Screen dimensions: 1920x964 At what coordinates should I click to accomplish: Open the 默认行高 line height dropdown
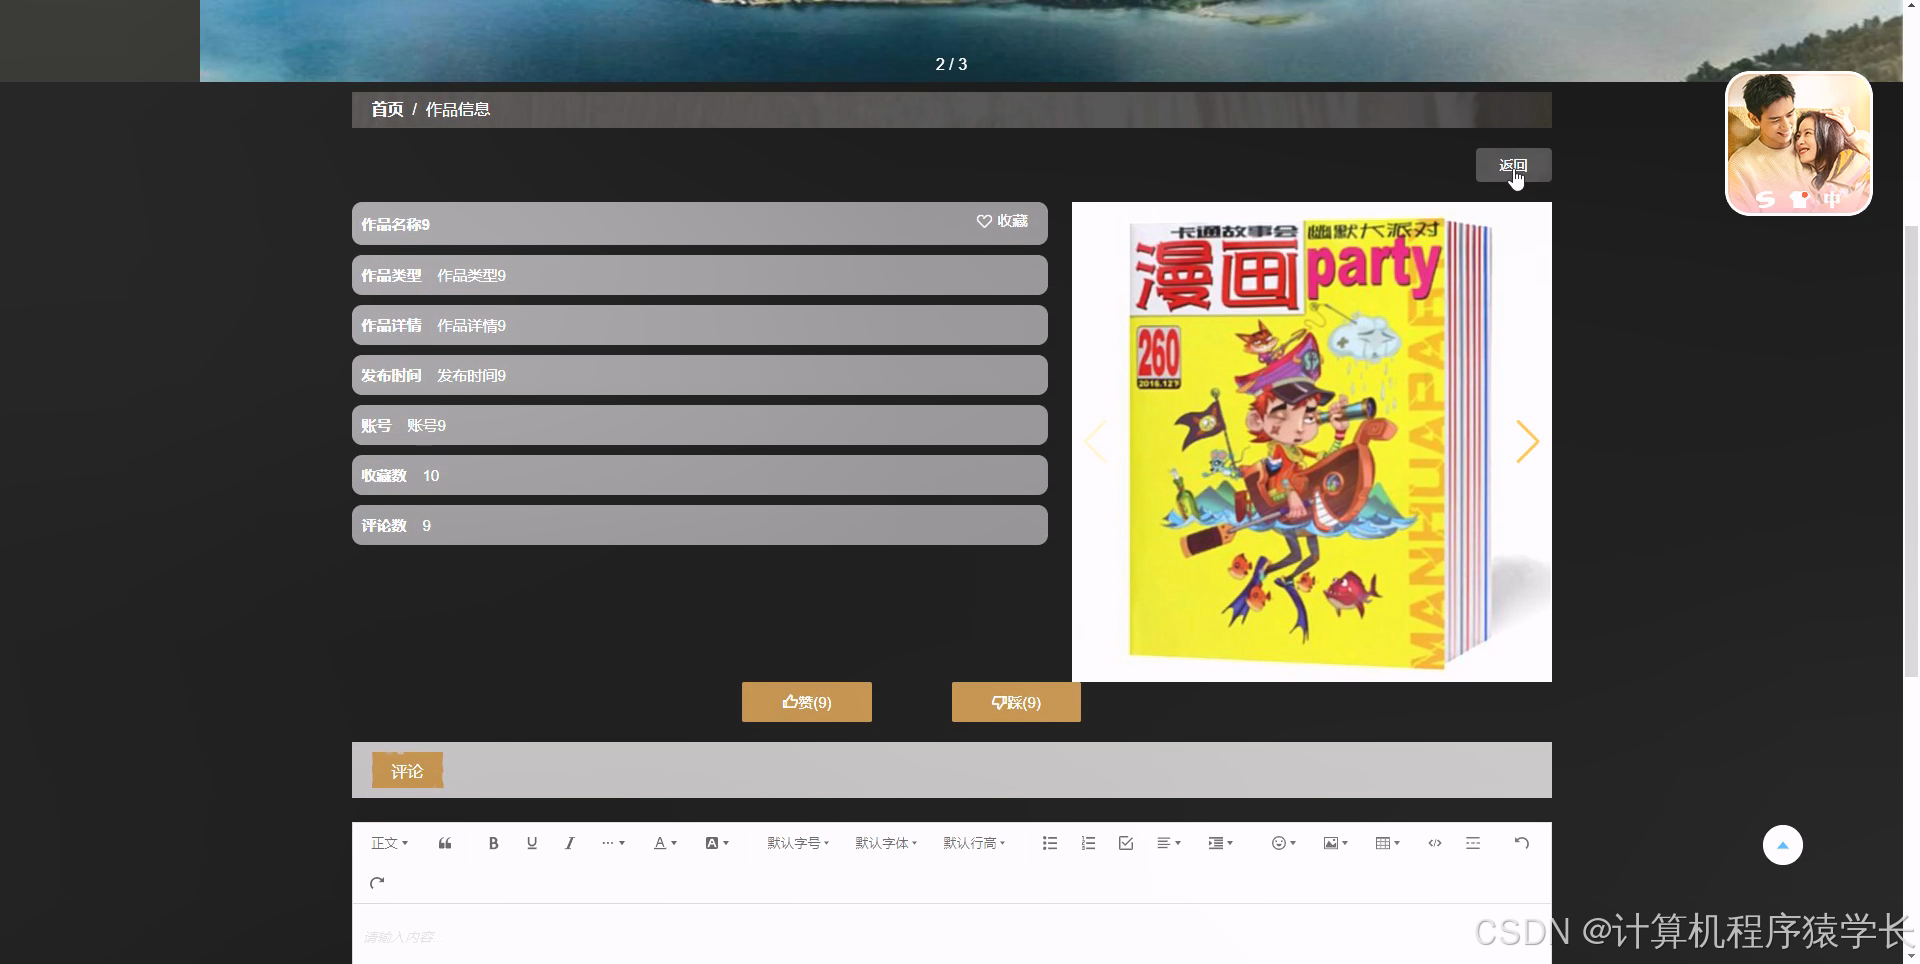tap(974, 843)
